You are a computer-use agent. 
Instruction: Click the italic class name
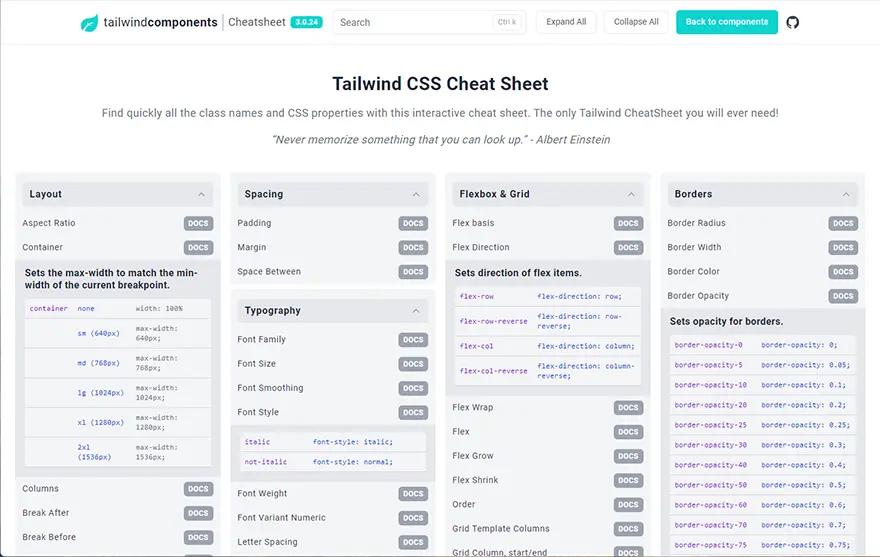coord(257,442)
